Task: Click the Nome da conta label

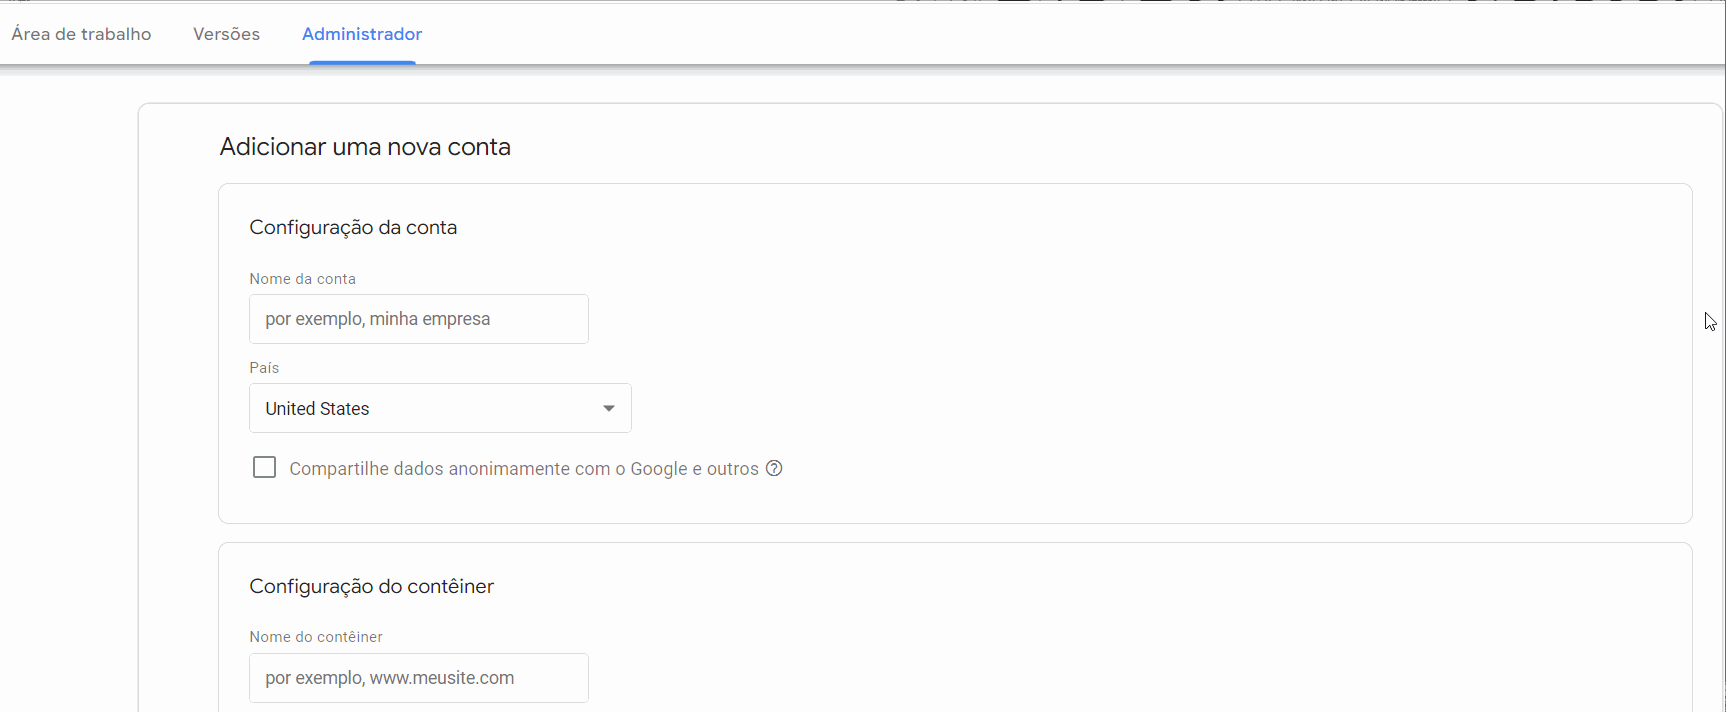Action: pos(302,279)
